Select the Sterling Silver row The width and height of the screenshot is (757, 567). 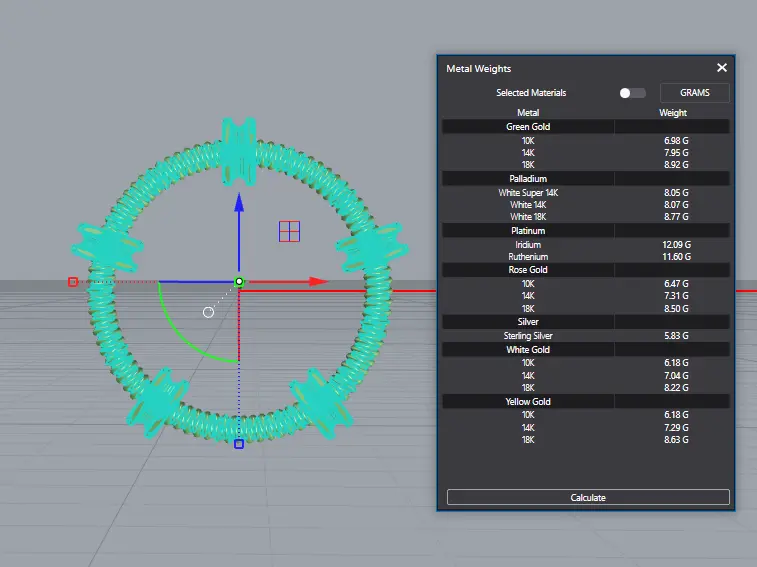click(x=528, y=336)
